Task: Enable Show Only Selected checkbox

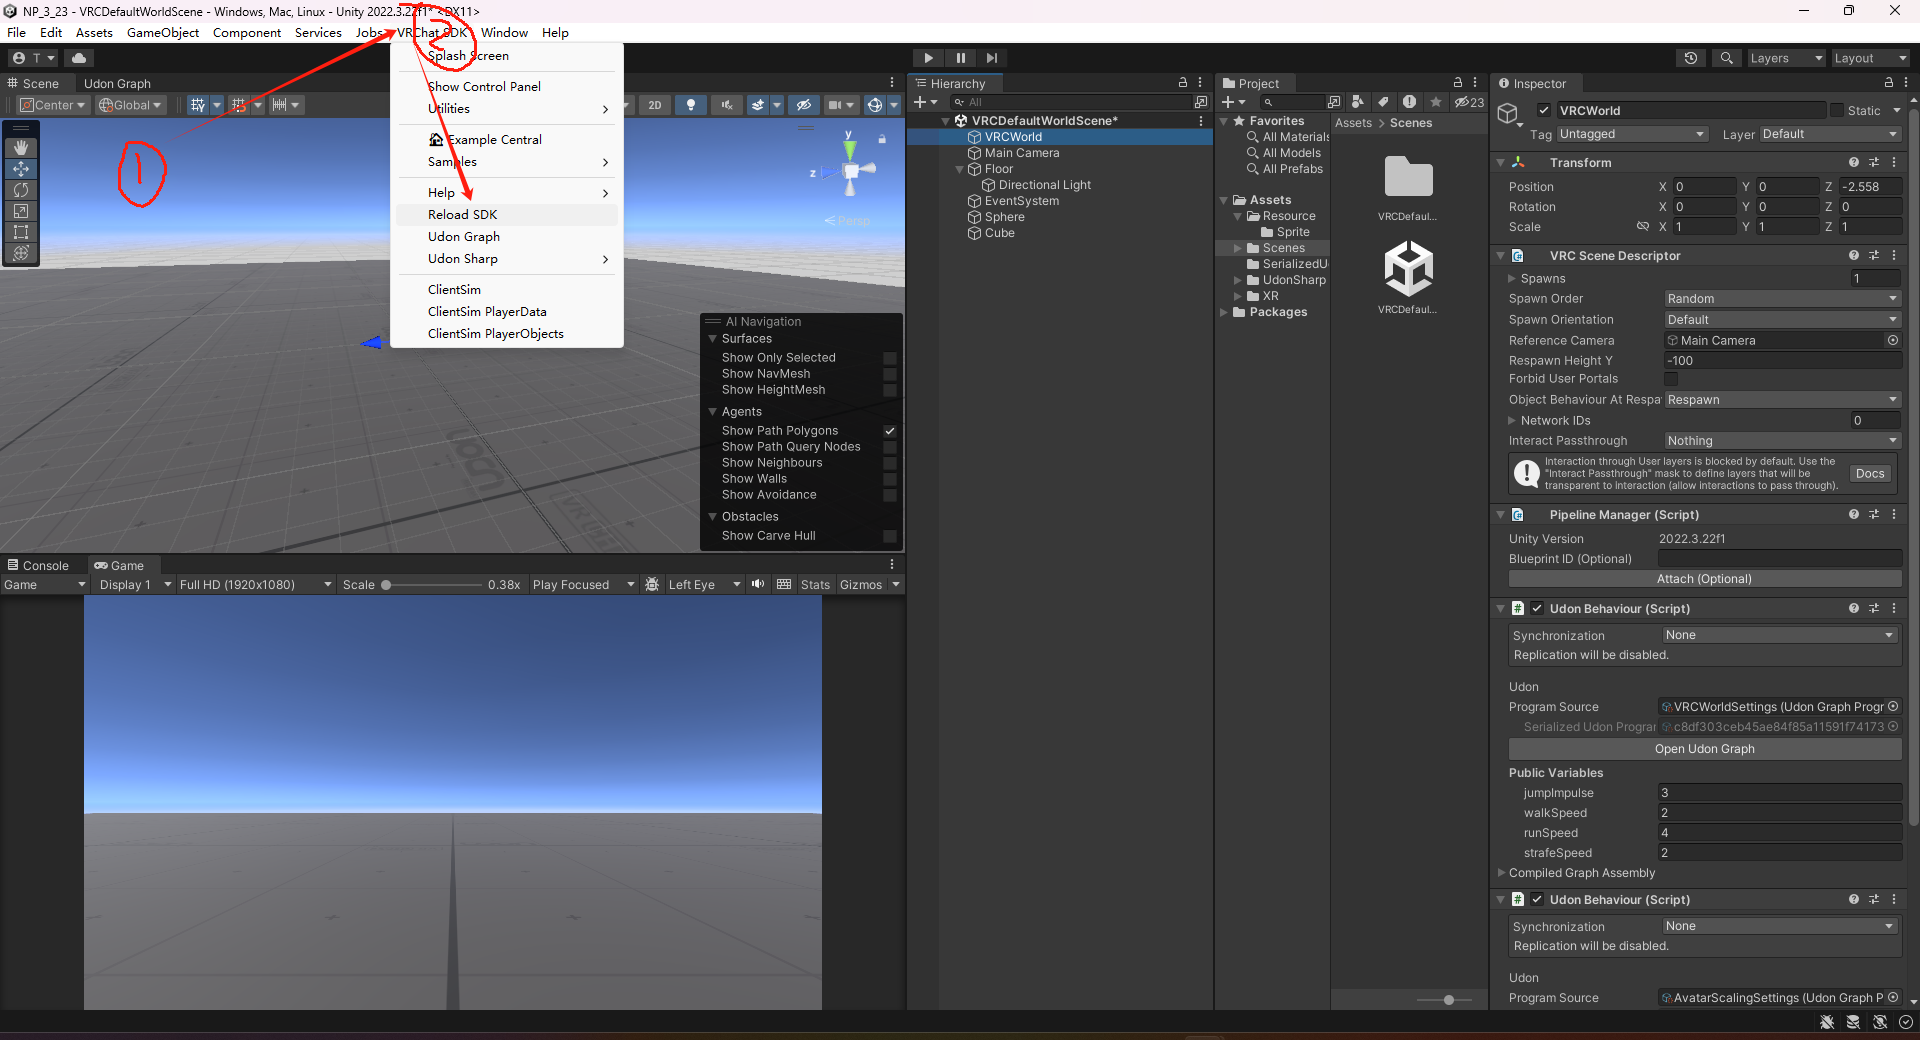Action: [x=890, y=358]
